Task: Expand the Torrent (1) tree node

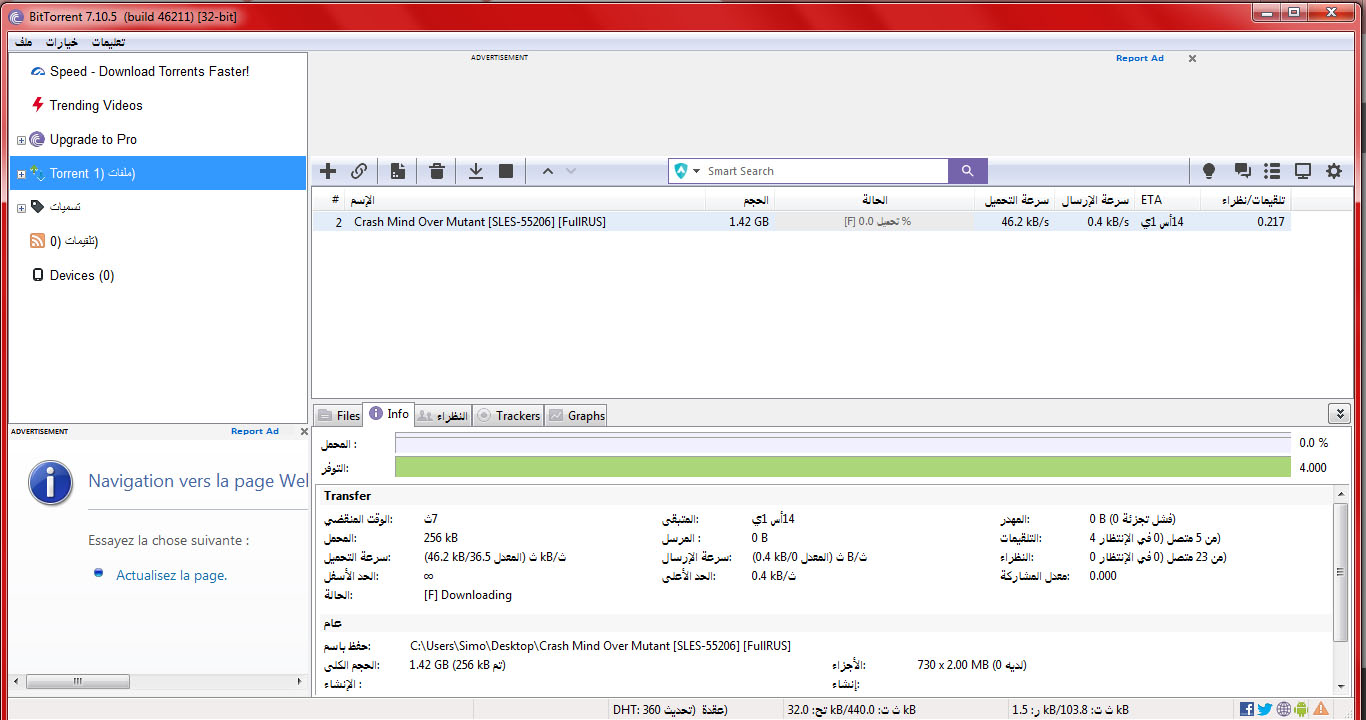Action: [x=21, y=174]
